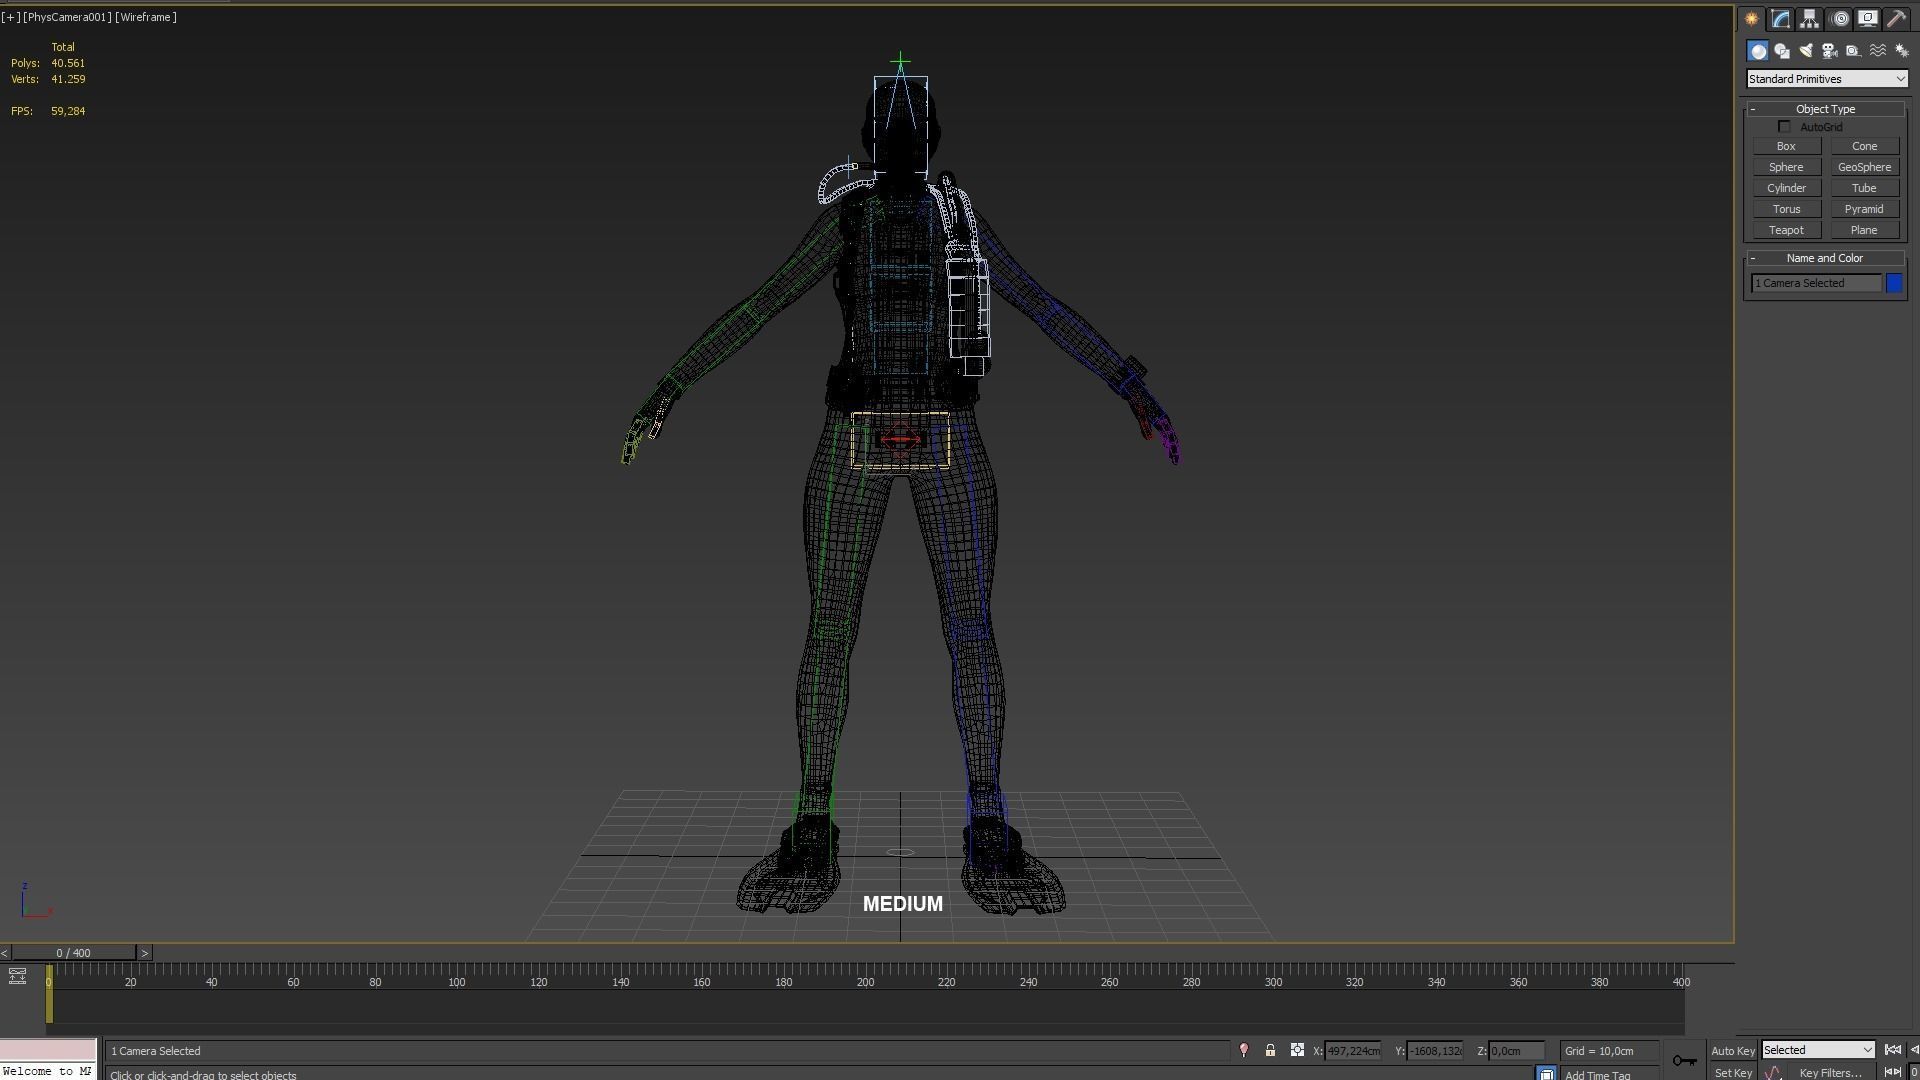1920x1080 pixels.
Task: Click the 1 Camera Selected status line
Action: pyautogui.click(x=667, y=1051)
